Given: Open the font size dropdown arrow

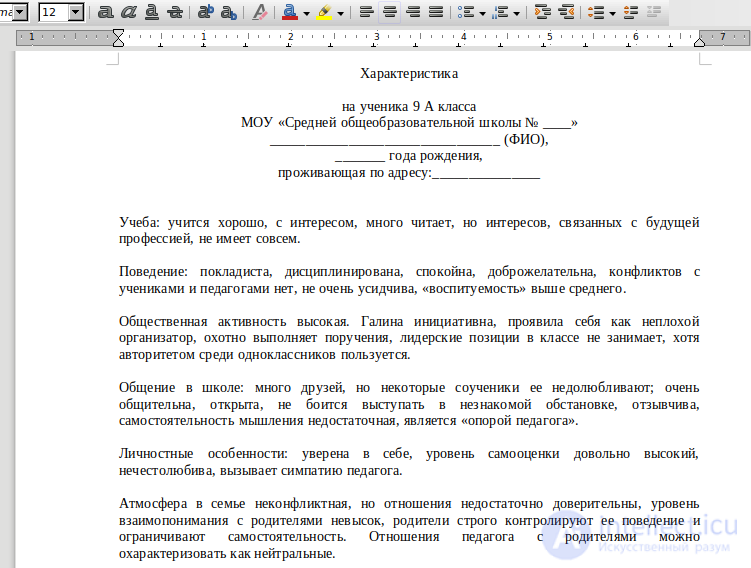Looking at the screenshot, I should pyautogui.click(x=76, y=12).
